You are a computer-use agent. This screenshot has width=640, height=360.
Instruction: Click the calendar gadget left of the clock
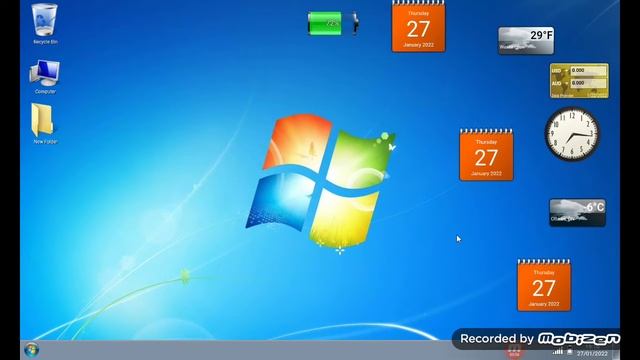[486, 155]
